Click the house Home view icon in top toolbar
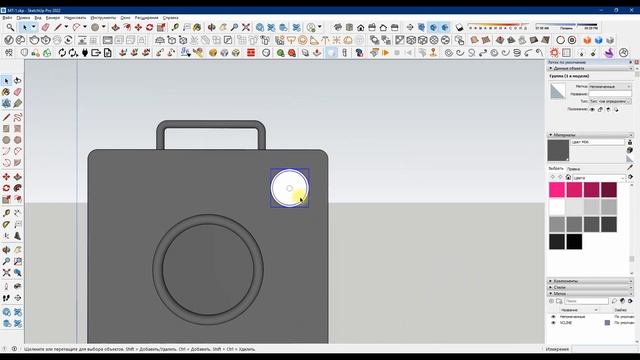This screenshot has height=360, width=640. [x=360, y=27]
